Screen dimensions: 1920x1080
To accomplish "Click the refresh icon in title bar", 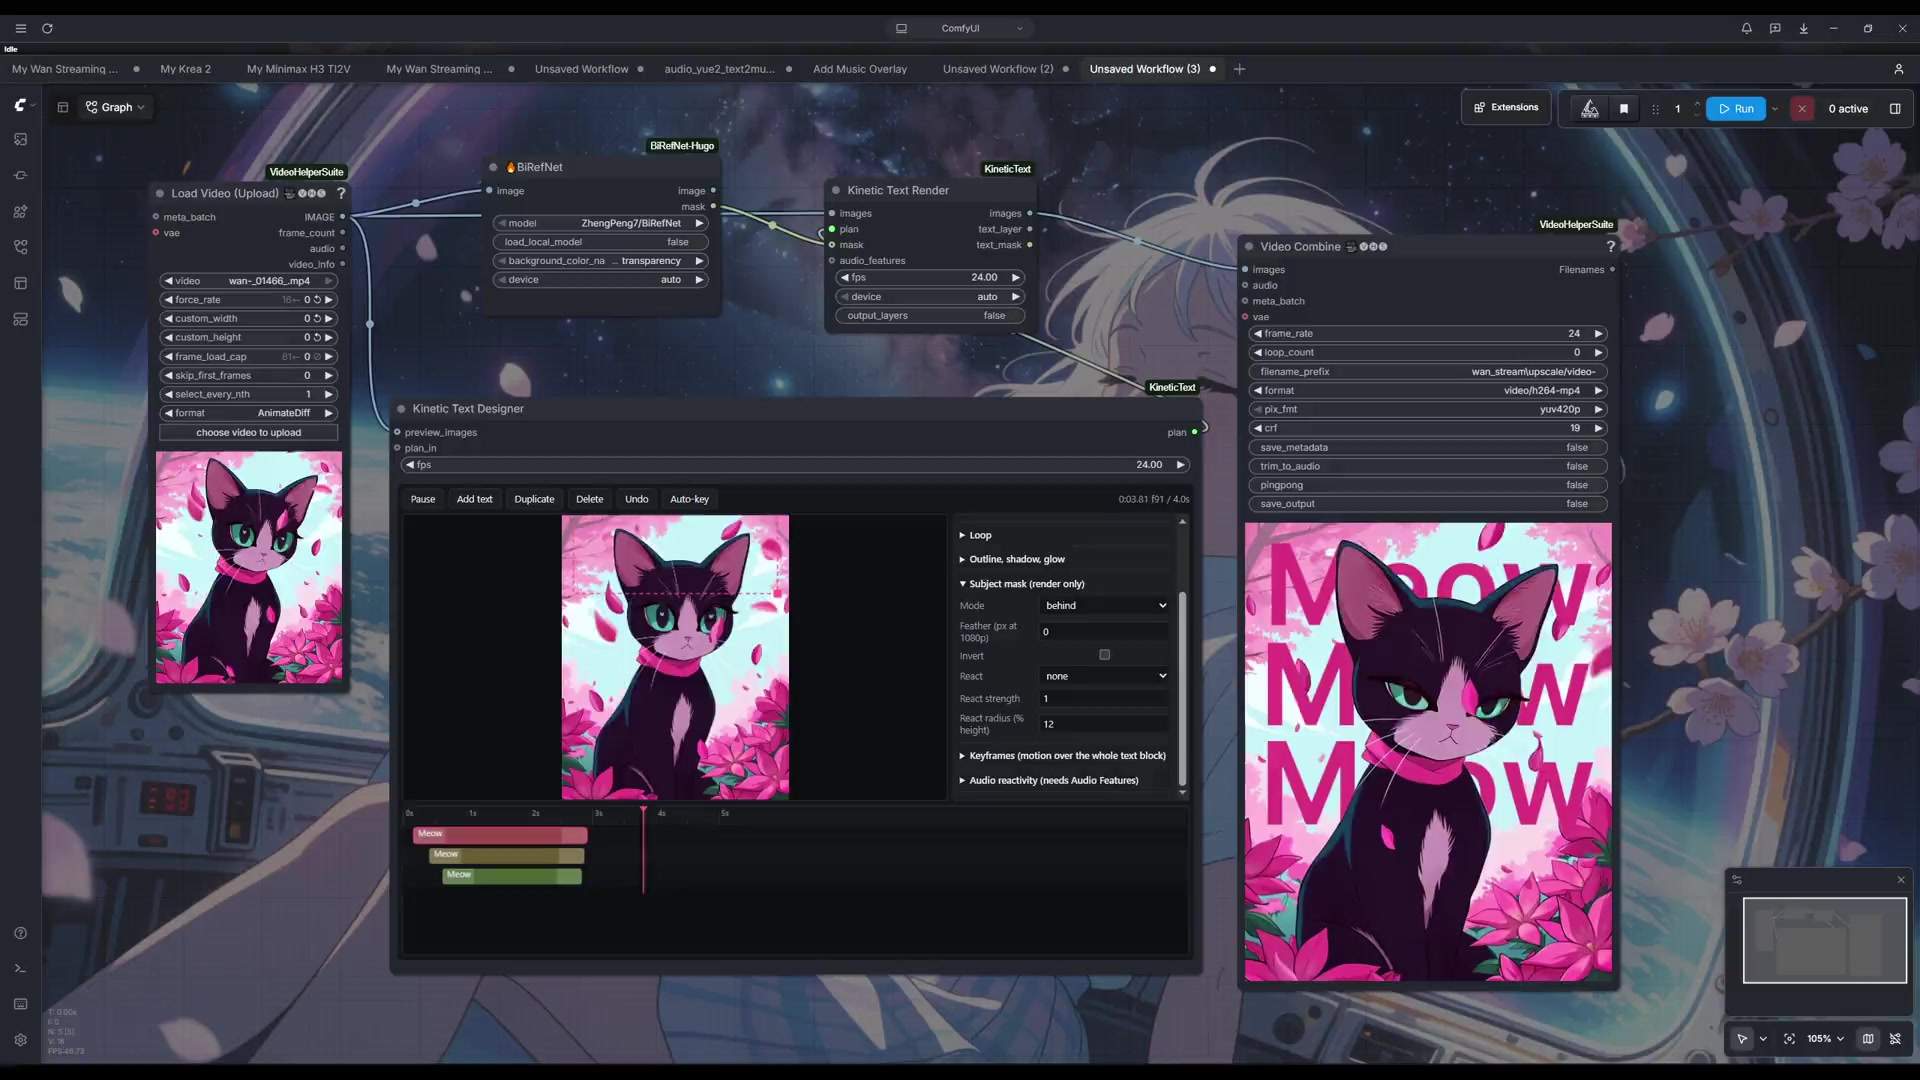I will pyautogui.click(x=47, y=28).
